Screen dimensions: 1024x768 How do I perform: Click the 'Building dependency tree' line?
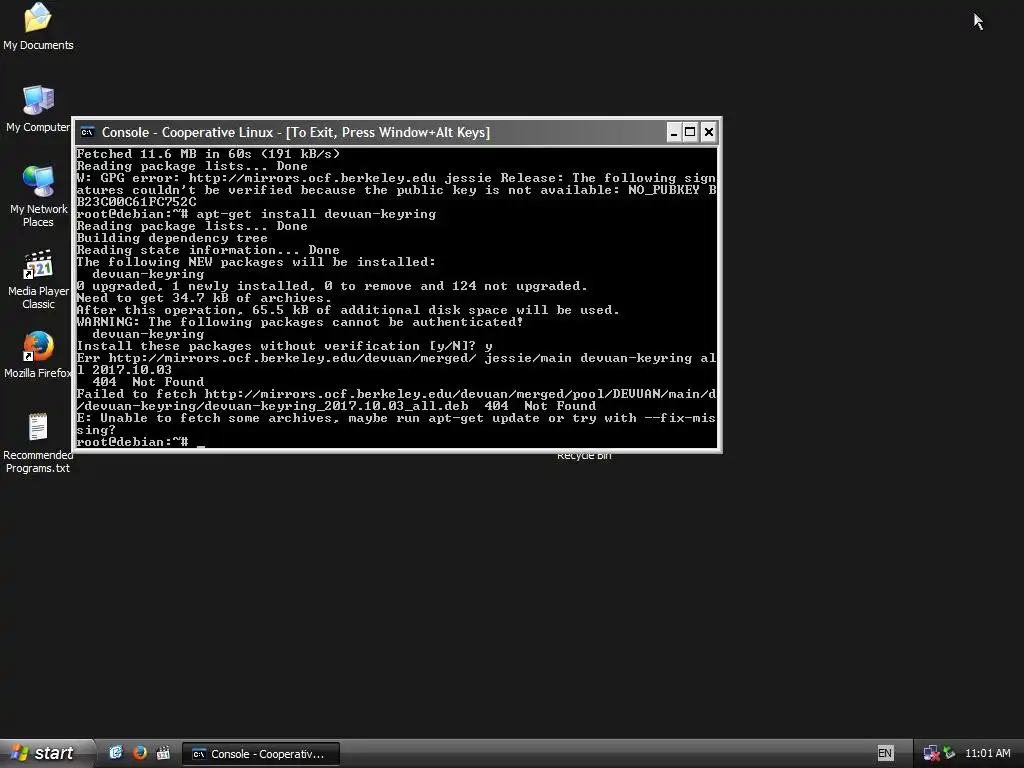[172, 238]
